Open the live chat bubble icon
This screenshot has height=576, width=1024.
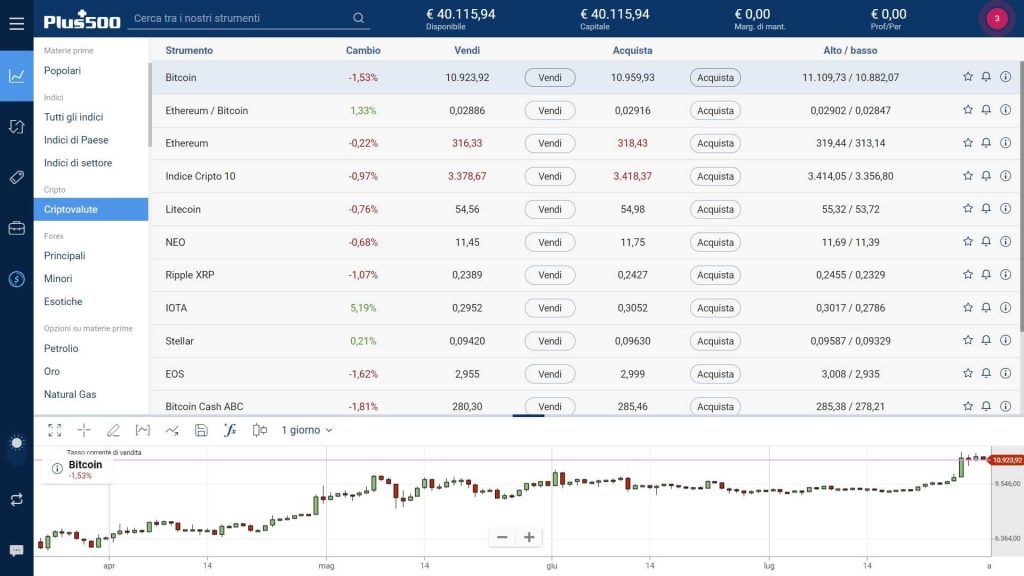pos(16,551)
